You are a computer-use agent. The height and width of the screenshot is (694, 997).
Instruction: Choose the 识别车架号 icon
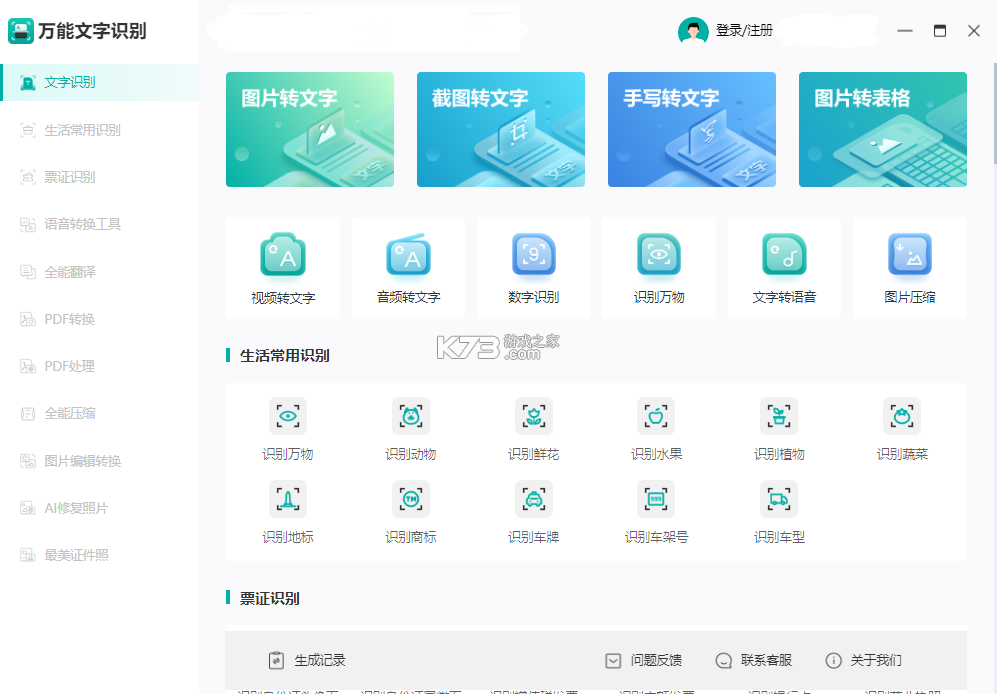(x=656, y=499)
